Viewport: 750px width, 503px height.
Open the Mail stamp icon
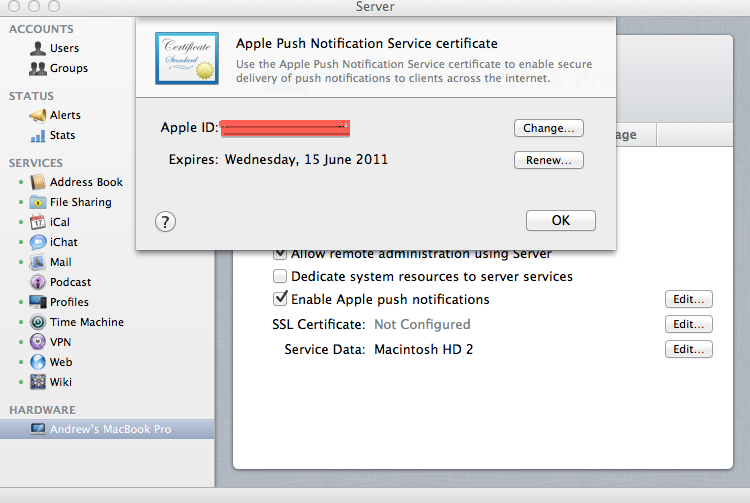click(x=38, y=262)
